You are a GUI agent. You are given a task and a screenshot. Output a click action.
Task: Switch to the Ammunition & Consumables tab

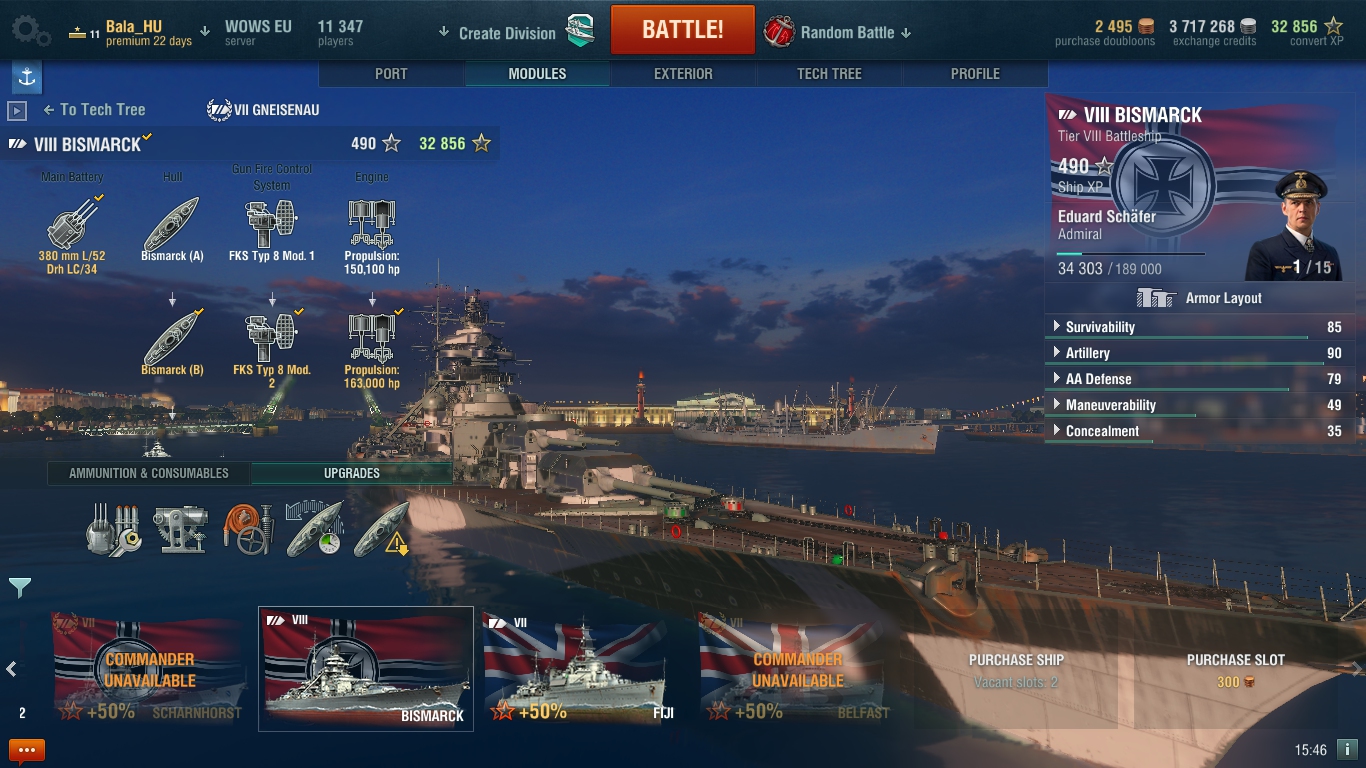(x=149, y=473)
